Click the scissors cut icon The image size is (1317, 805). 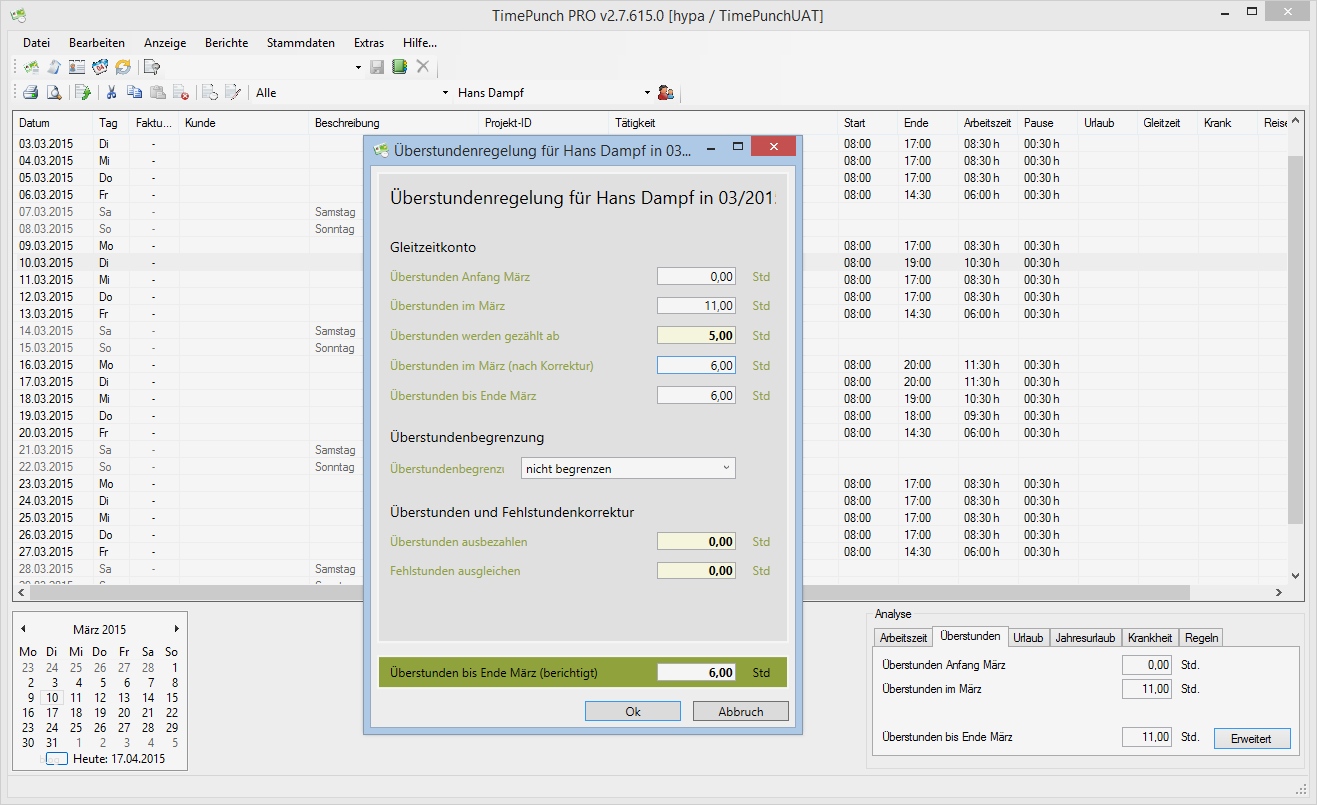112,93
